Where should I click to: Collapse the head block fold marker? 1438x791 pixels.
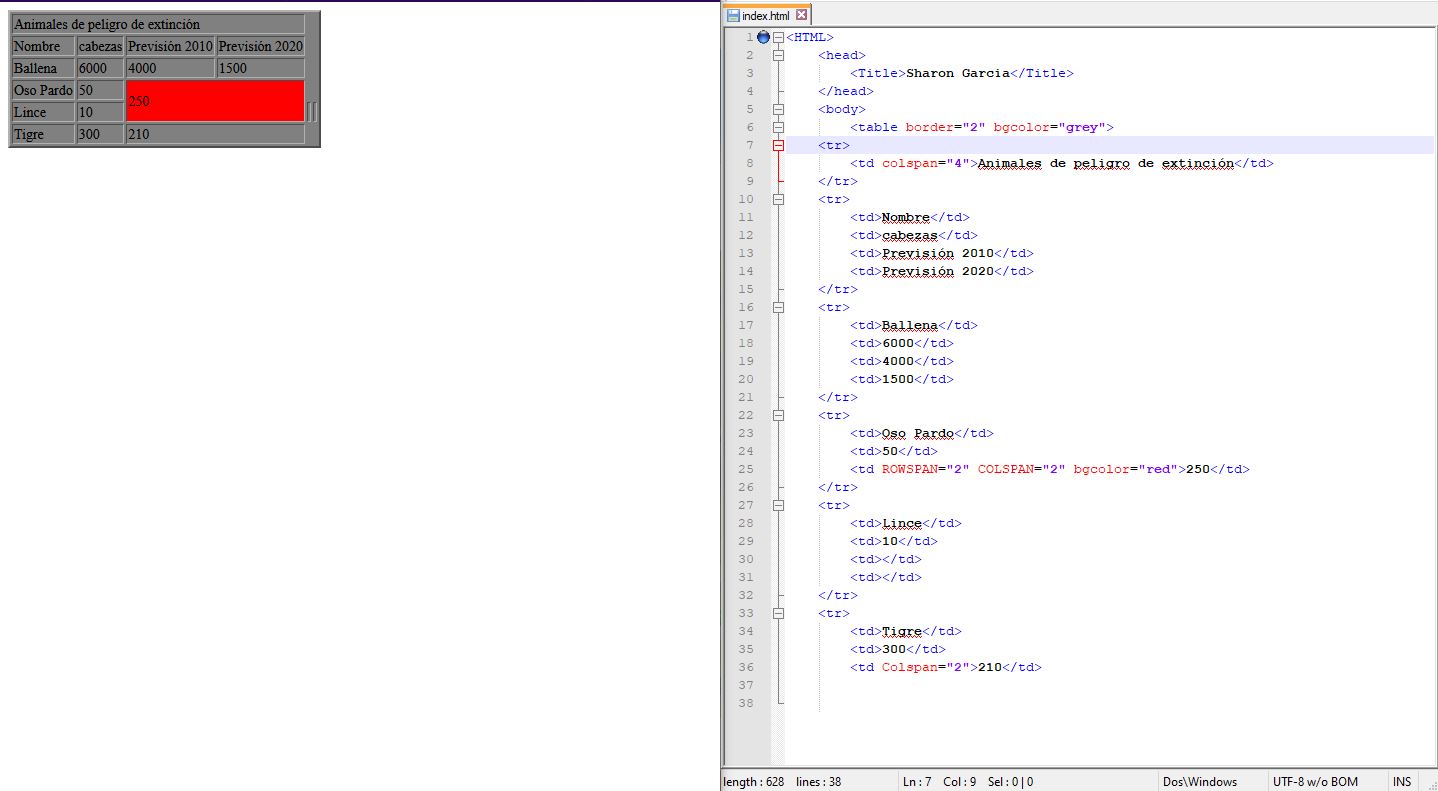778,55
